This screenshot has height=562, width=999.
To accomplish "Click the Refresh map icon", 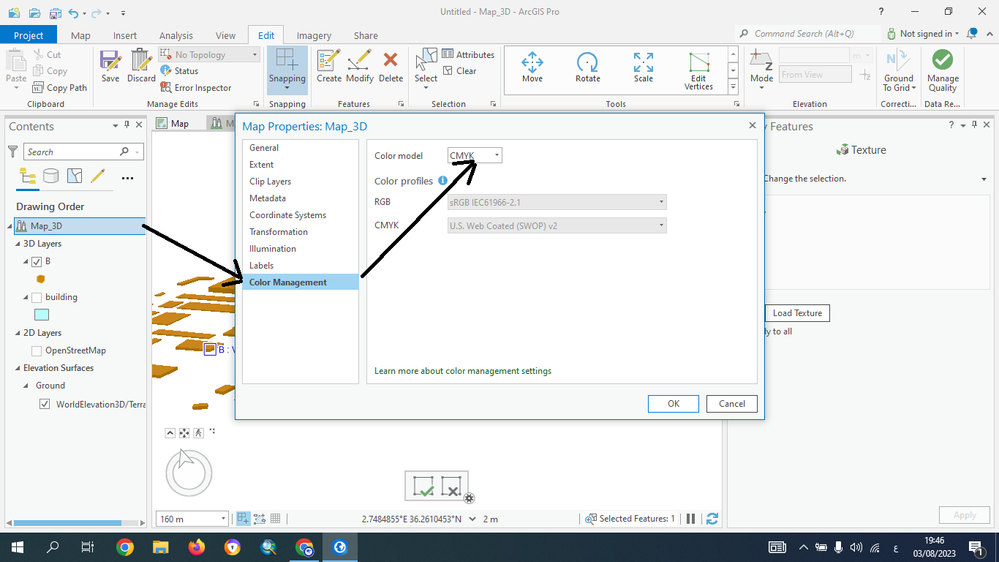I will 712,519.
